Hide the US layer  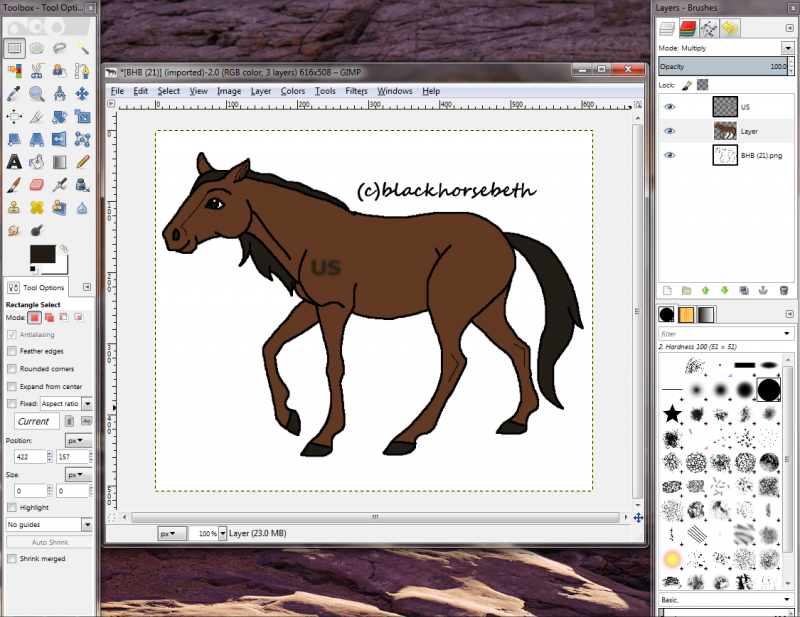(x=669, y=107)
